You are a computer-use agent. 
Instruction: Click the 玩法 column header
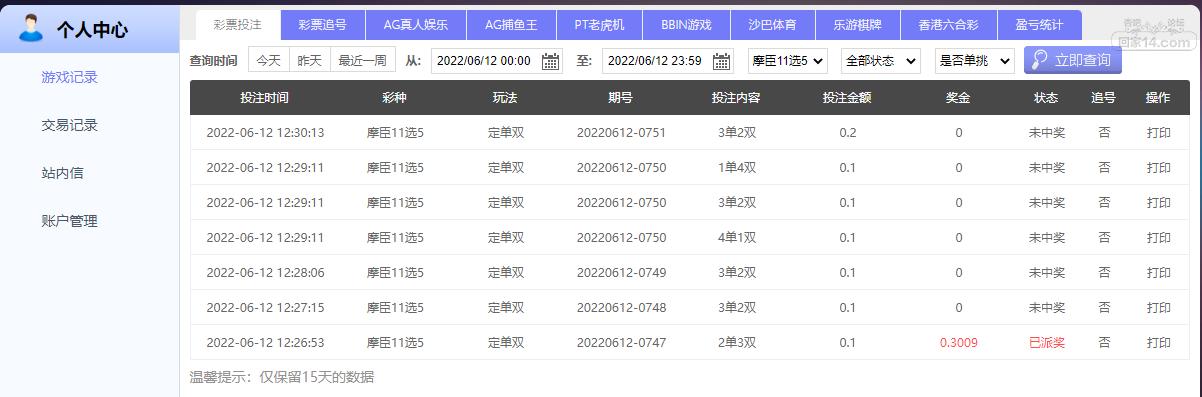click(506, 97)
